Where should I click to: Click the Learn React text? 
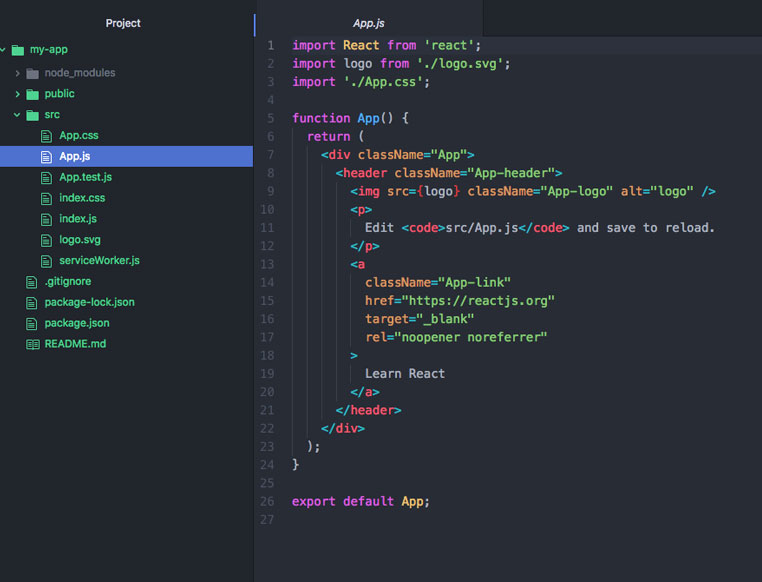pos(405,374)
